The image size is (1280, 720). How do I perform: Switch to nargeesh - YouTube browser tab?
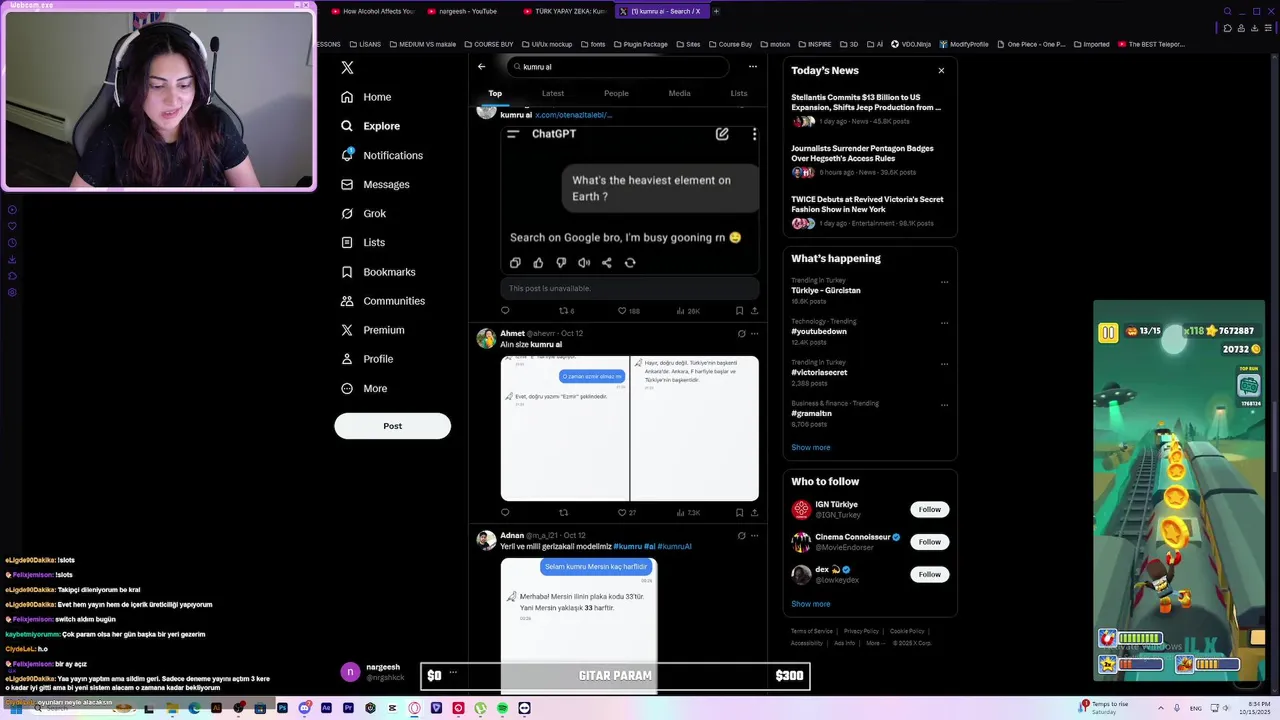(x=468, y=11)
